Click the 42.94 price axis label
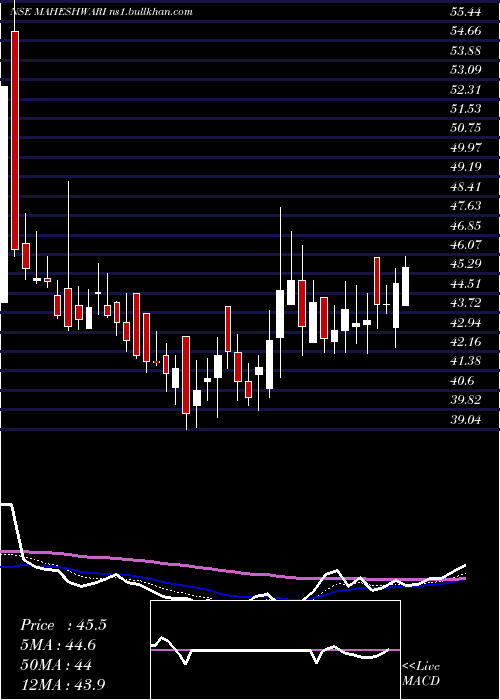The height and width of the screenshot is (700, 500). tap(466, 322)
